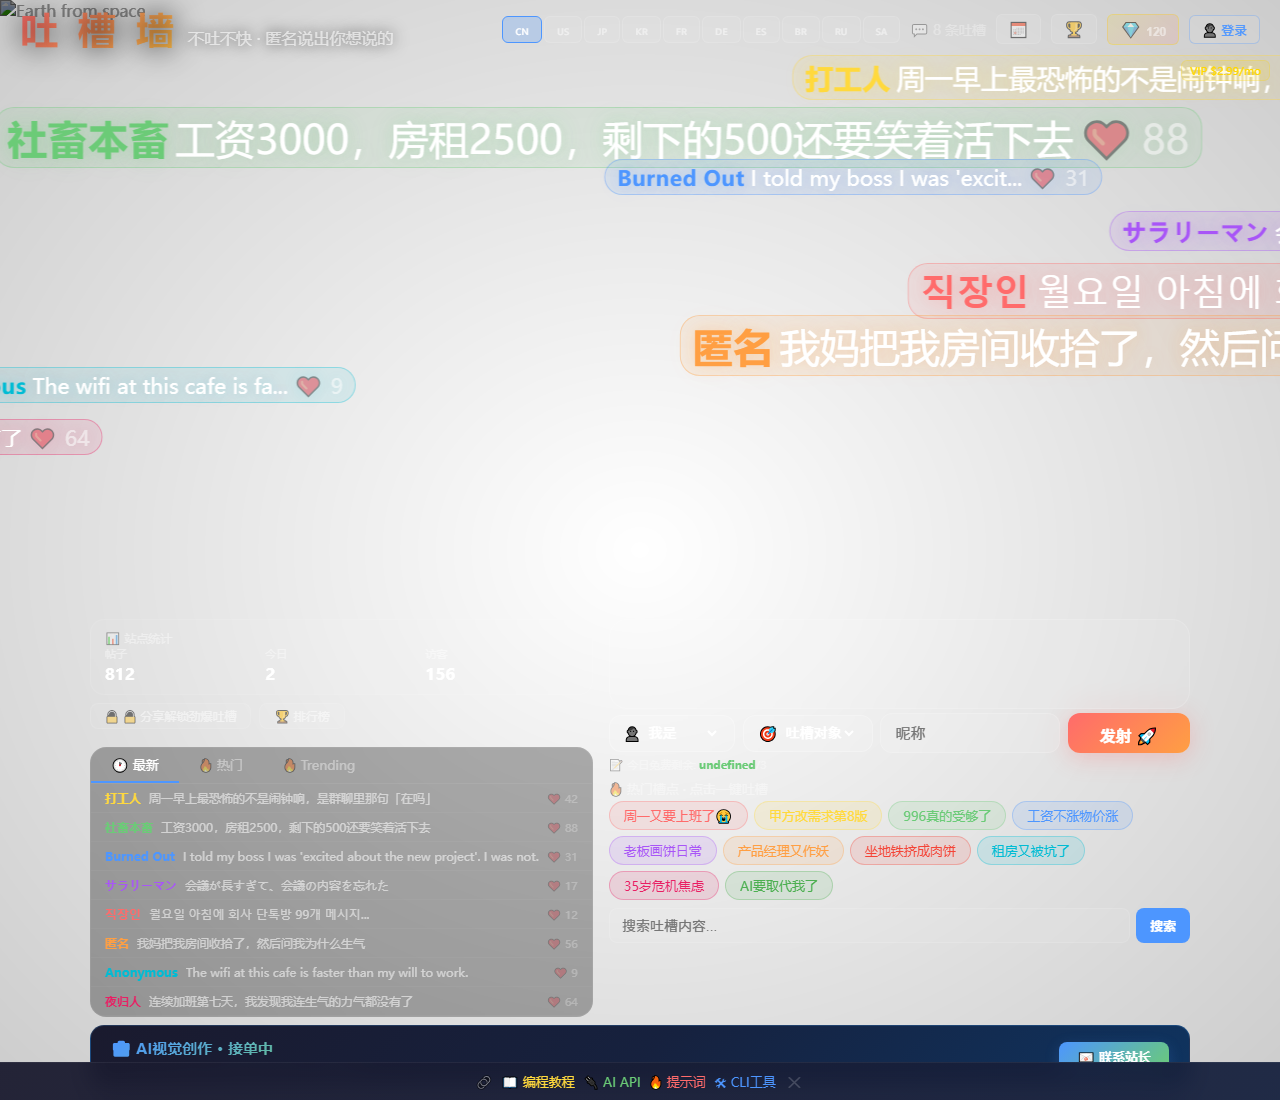Switch language to US
Image resolution: width=1280 pixels, height=1100 pixels.
point(563,30)
